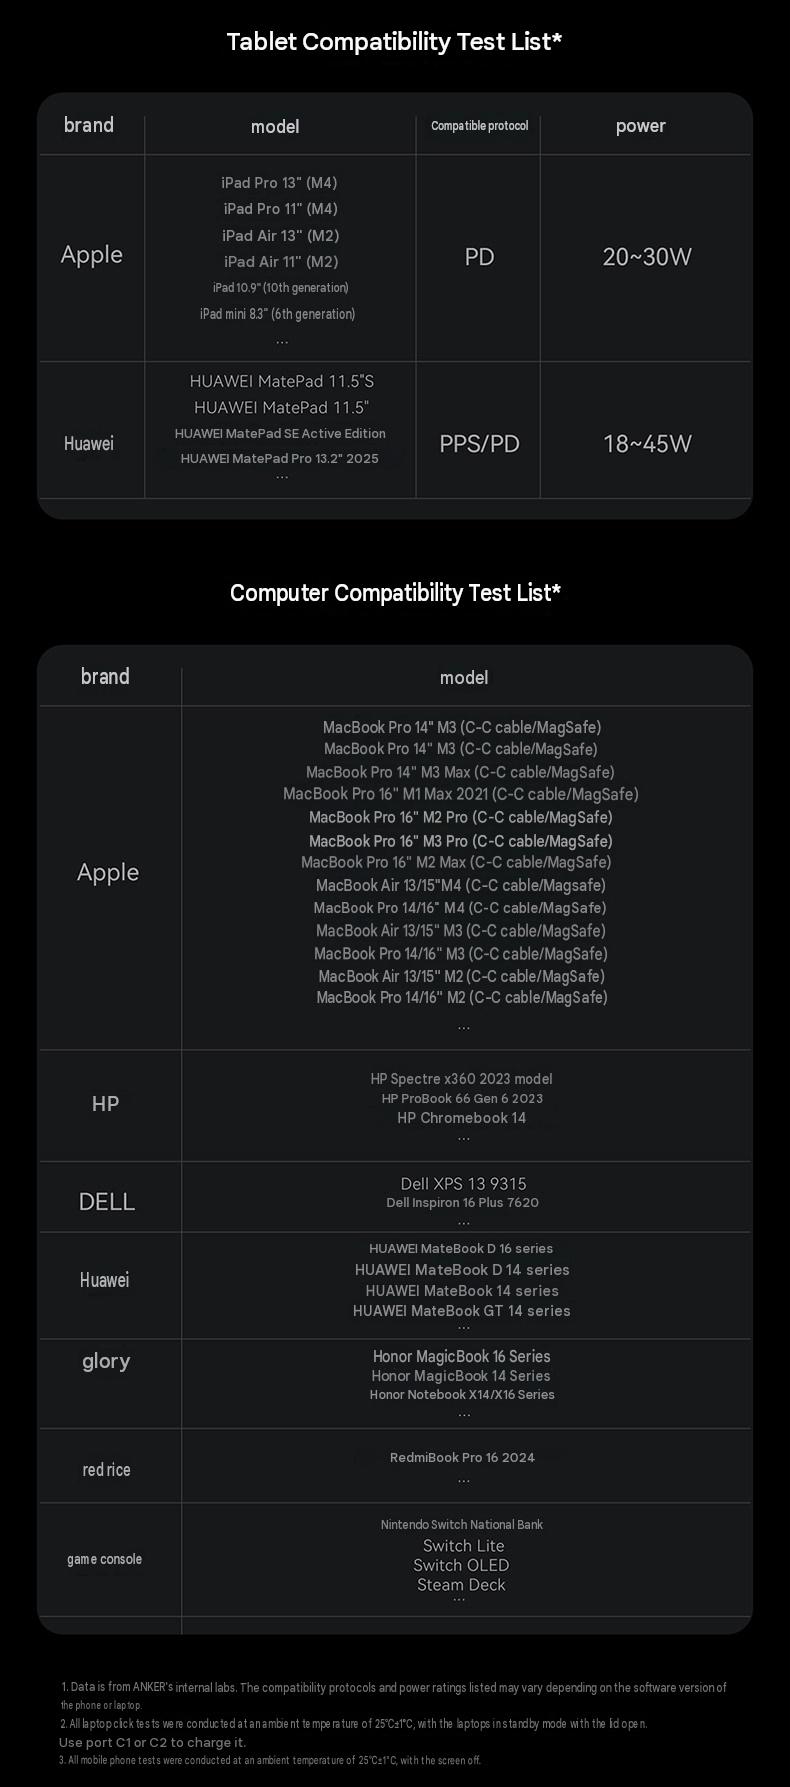The image size is (790, 1787).
Task: Click HUAWEI MatePad Pro 13.2" 2025 entry
Action: pos(279,458)
